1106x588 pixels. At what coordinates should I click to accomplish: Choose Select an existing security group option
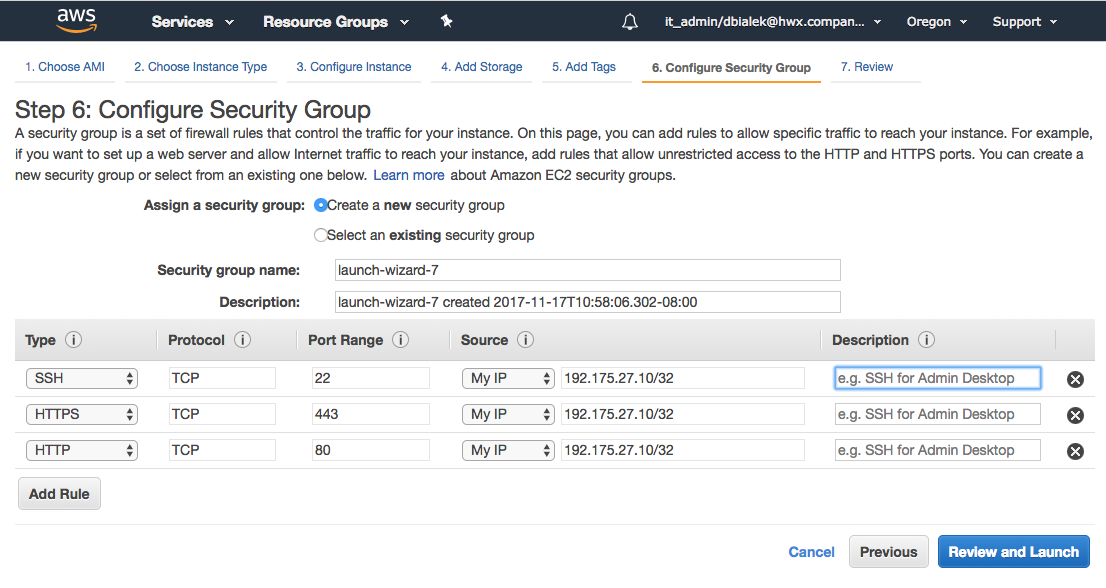[x=320, y=236]
